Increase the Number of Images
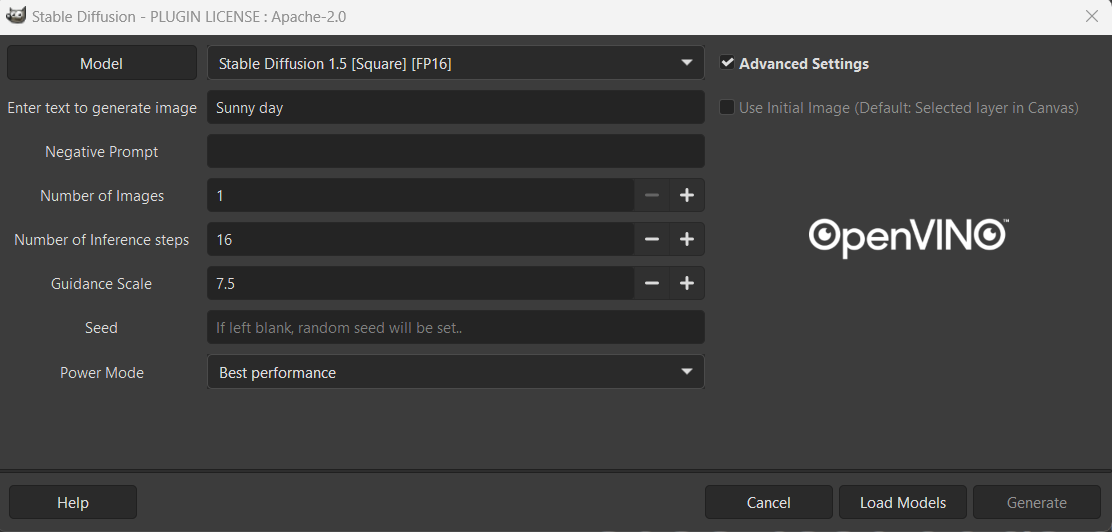This screenshot has width=1112, height=532. (686, 196)
